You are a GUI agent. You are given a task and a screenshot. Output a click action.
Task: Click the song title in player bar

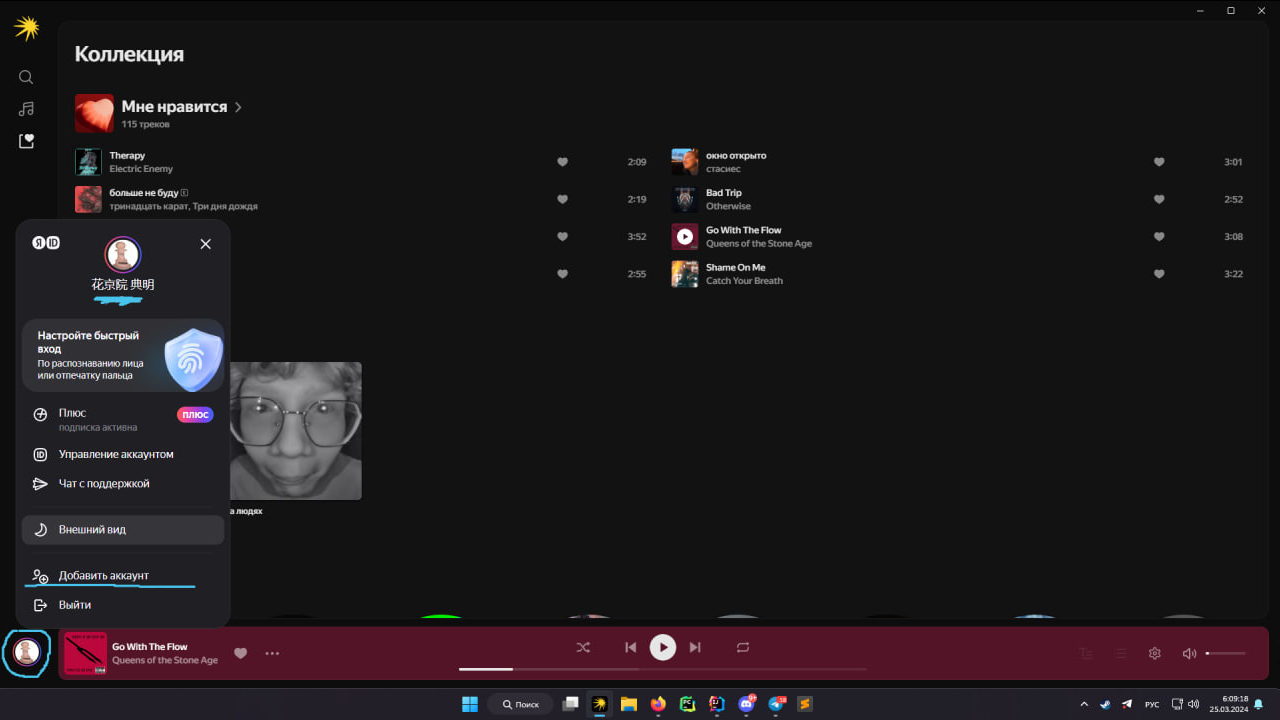[150, 647]
